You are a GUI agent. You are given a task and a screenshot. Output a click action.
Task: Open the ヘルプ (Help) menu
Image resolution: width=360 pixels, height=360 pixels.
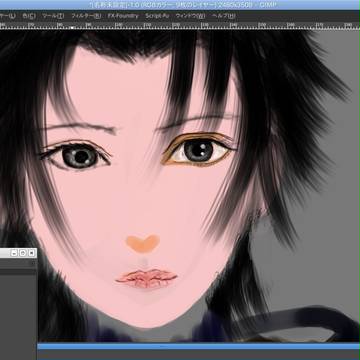coord(224,16)
